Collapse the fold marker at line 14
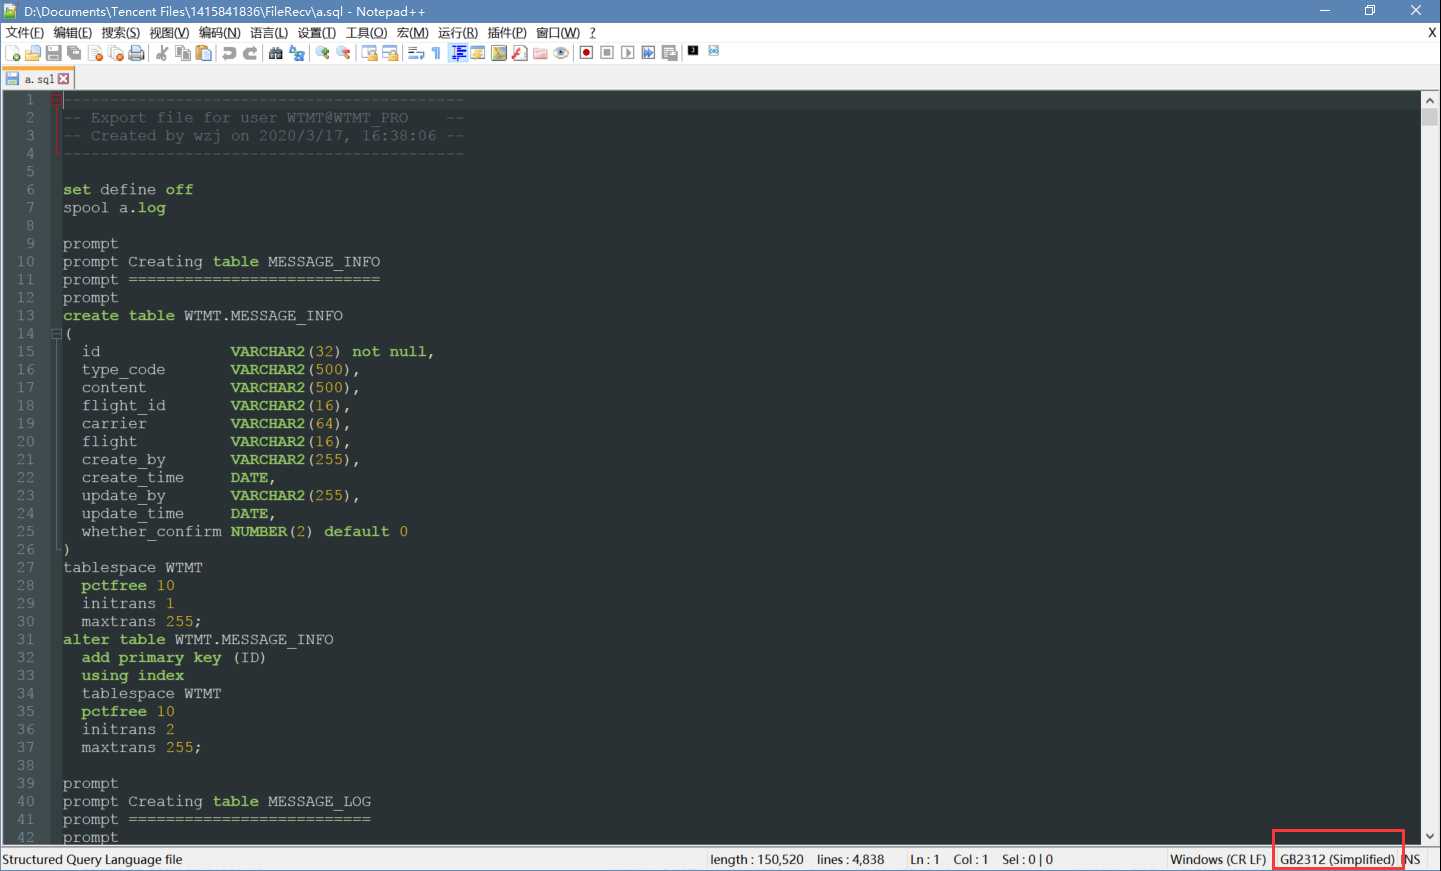The width and height of the screenshot is (1441, 871). pos(56,334)
